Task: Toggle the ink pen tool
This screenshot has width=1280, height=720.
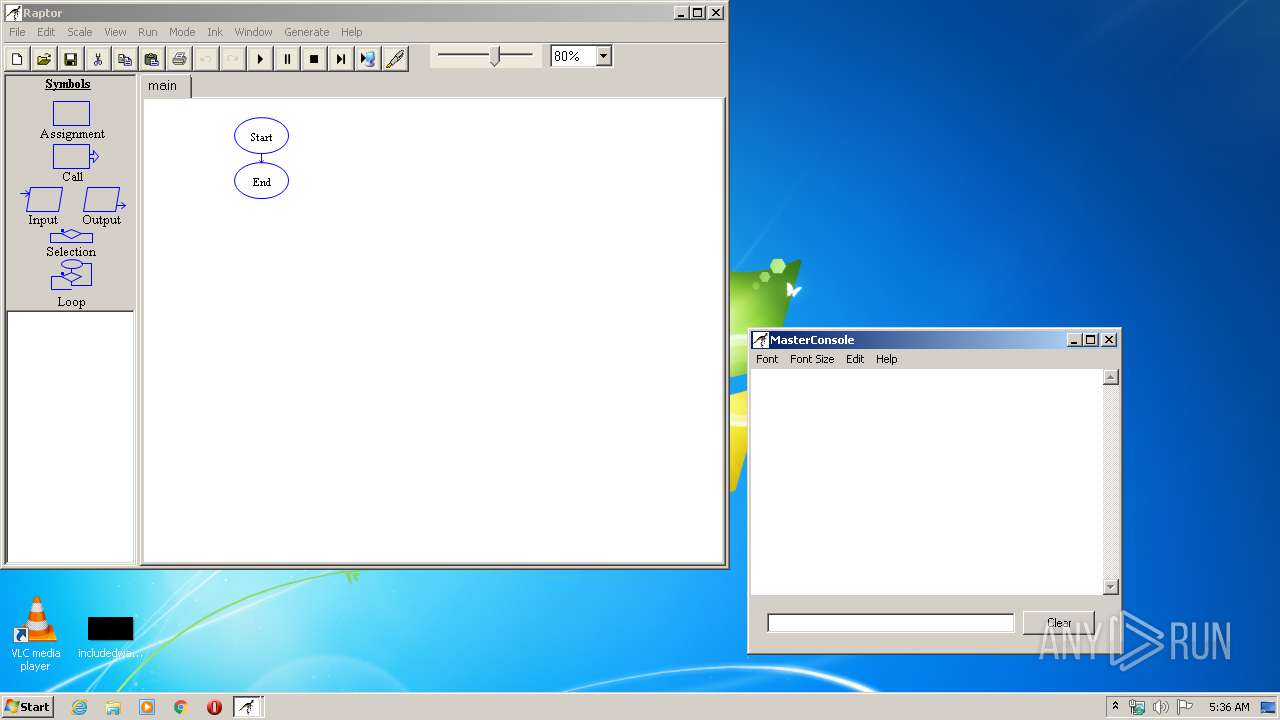Action: point(395,59)
